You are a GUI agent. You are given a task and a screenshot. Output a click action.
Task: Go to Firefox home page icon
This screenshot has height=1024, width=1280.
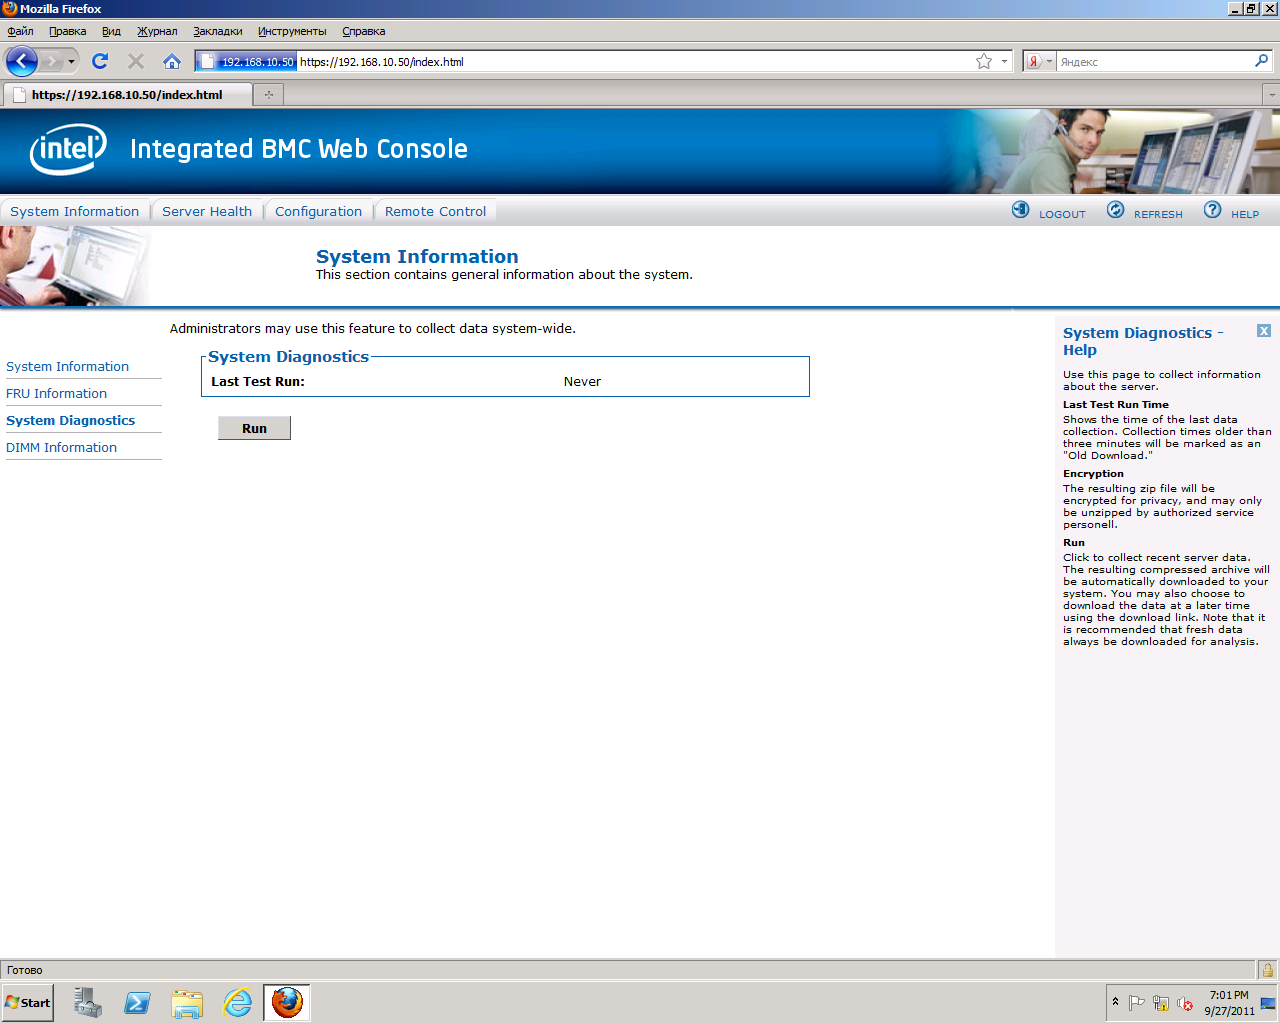pyautogui.click(x=172, y=61)
